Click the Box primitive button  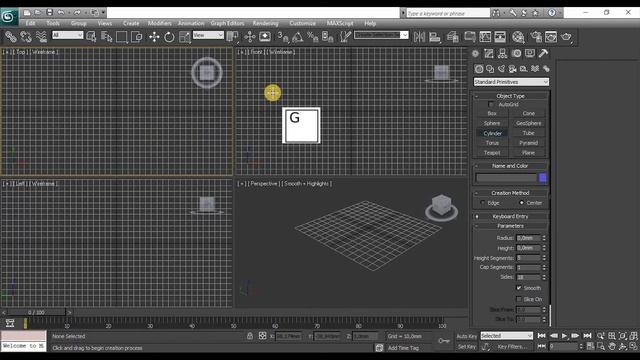492,113
